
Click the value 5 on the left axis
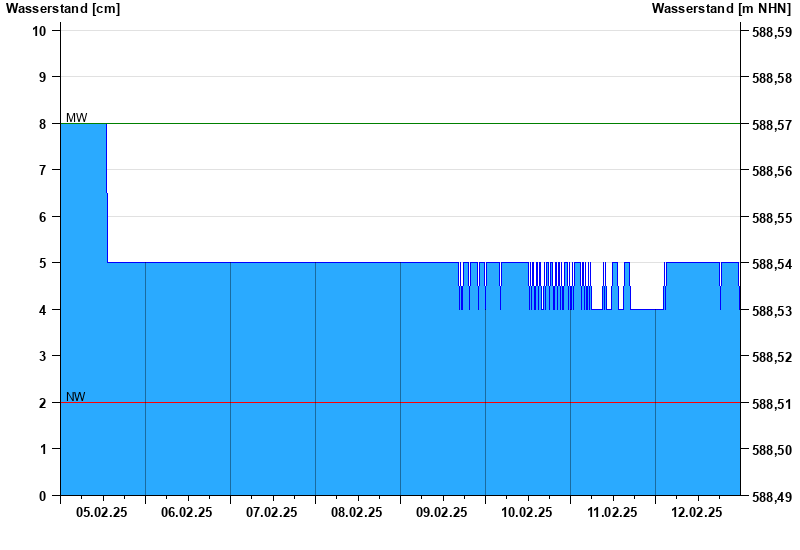(43, 263)
